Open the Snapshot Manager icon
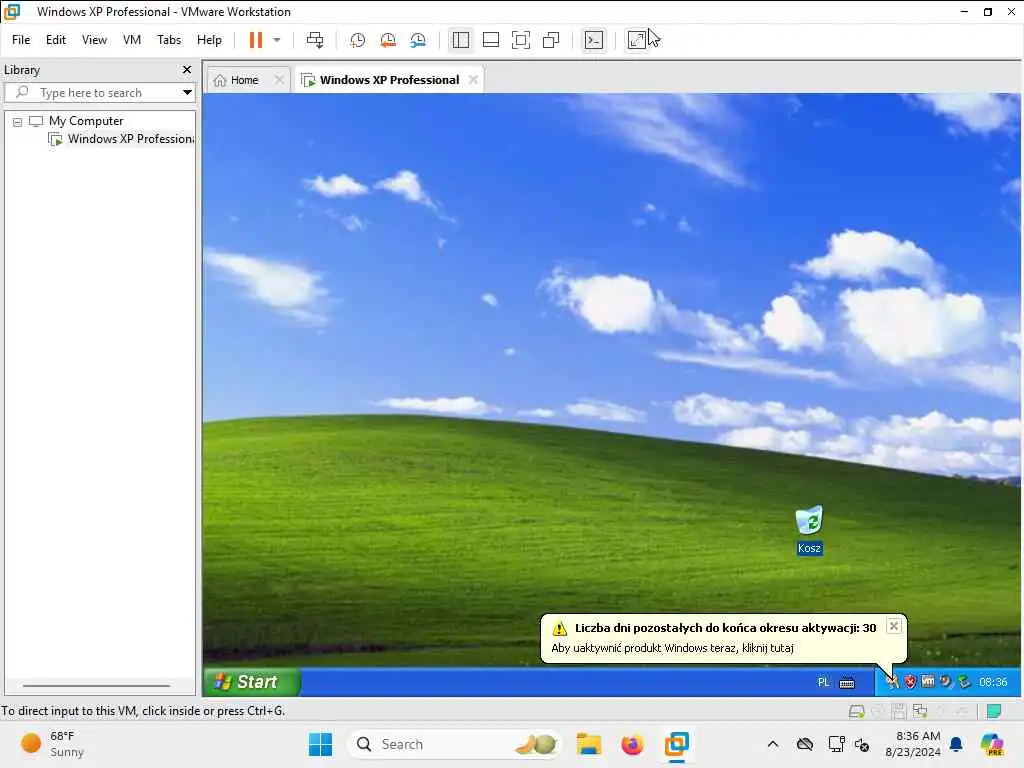Image resolution: width=1024 pixels, height=768 pixels. click(x=418, y=40)
